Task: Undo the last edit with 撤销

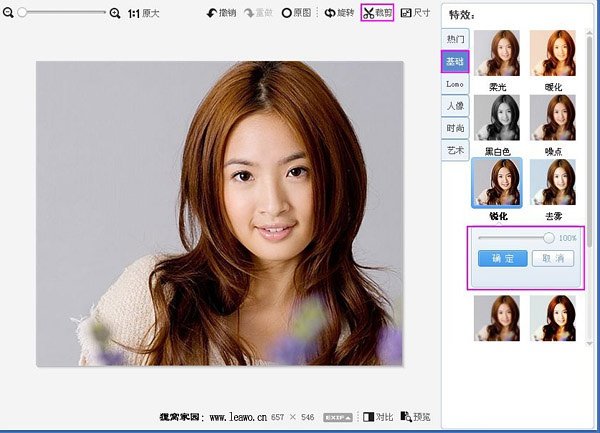Action: (220, 14)
